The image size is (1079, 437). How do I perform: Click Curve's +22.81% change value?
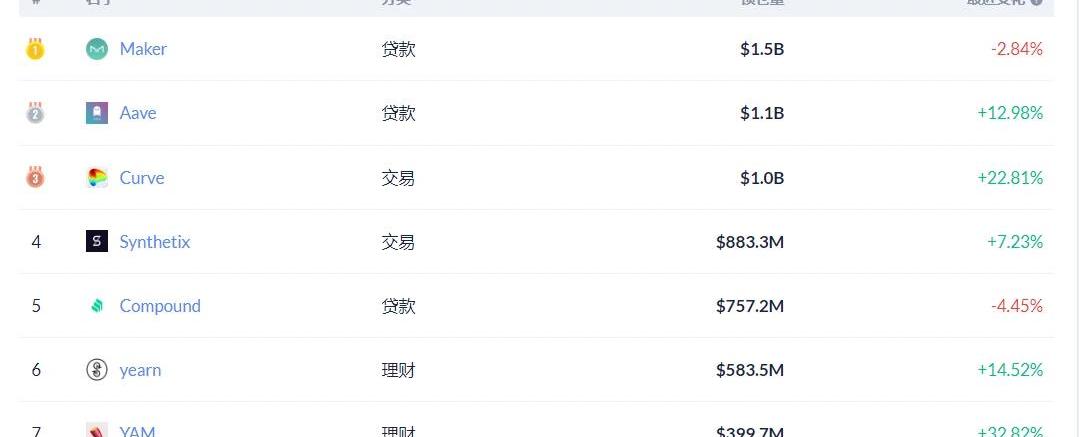(1010, 178)
